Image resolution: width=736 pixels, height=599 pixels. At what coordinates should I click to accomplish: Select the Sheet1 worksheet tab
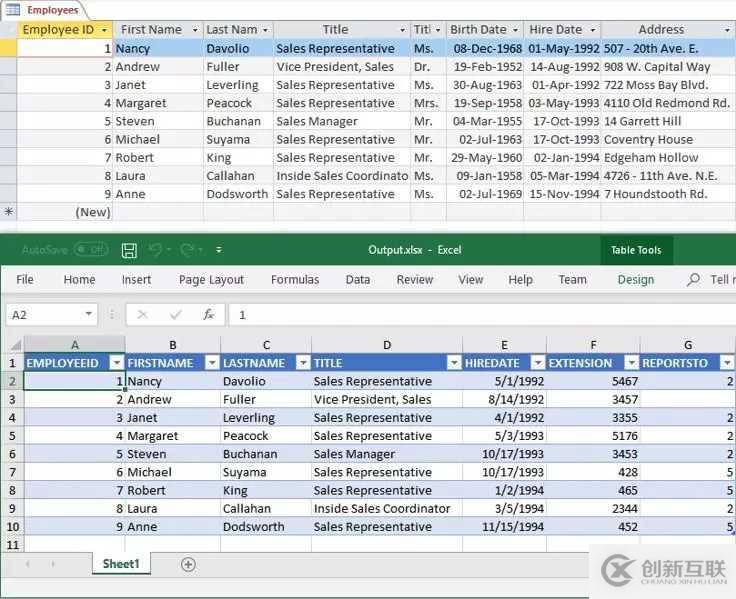point(121,564)
